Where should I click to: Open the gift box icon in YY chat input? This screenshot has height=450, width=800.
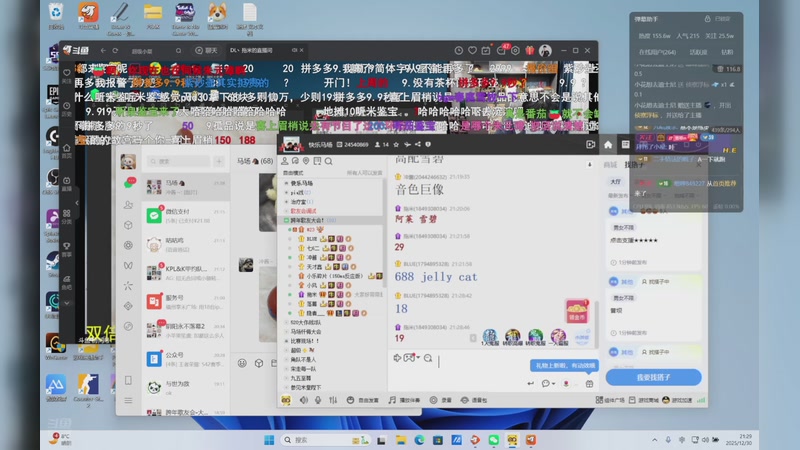(589, 384)
